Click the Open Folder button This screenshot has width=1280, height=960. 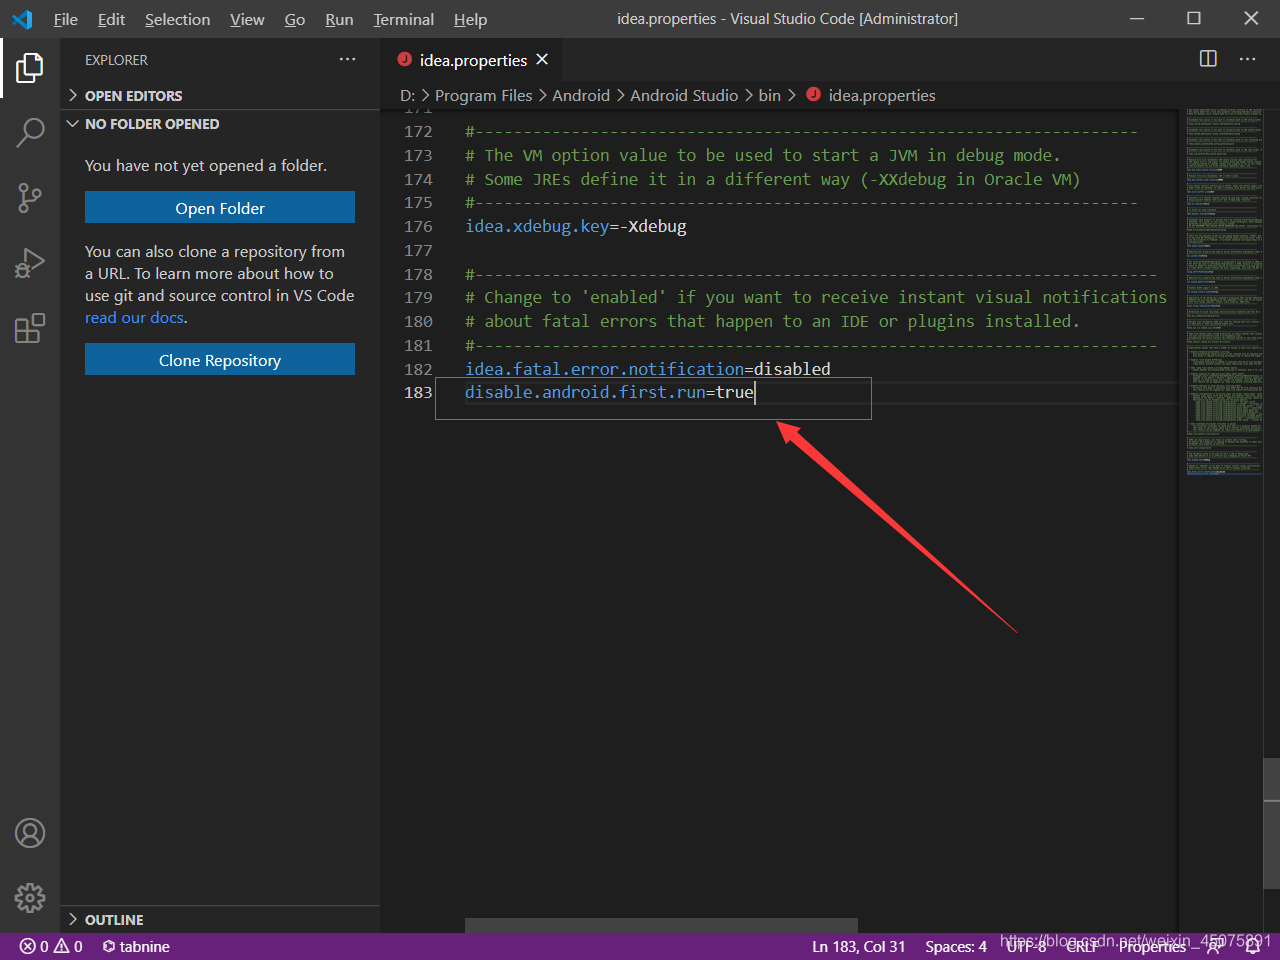coord(220,208)
